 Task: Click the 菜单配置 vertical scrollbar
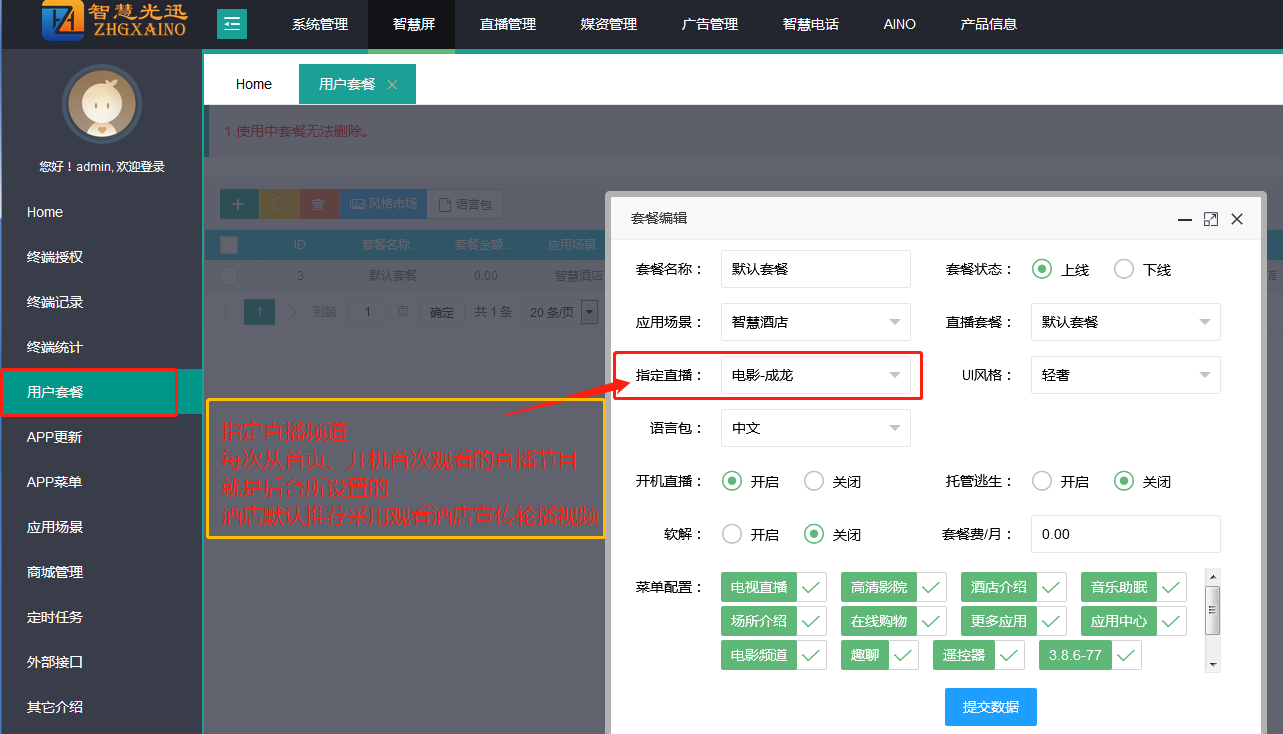pyautogui.click(x=1213, y=610)
